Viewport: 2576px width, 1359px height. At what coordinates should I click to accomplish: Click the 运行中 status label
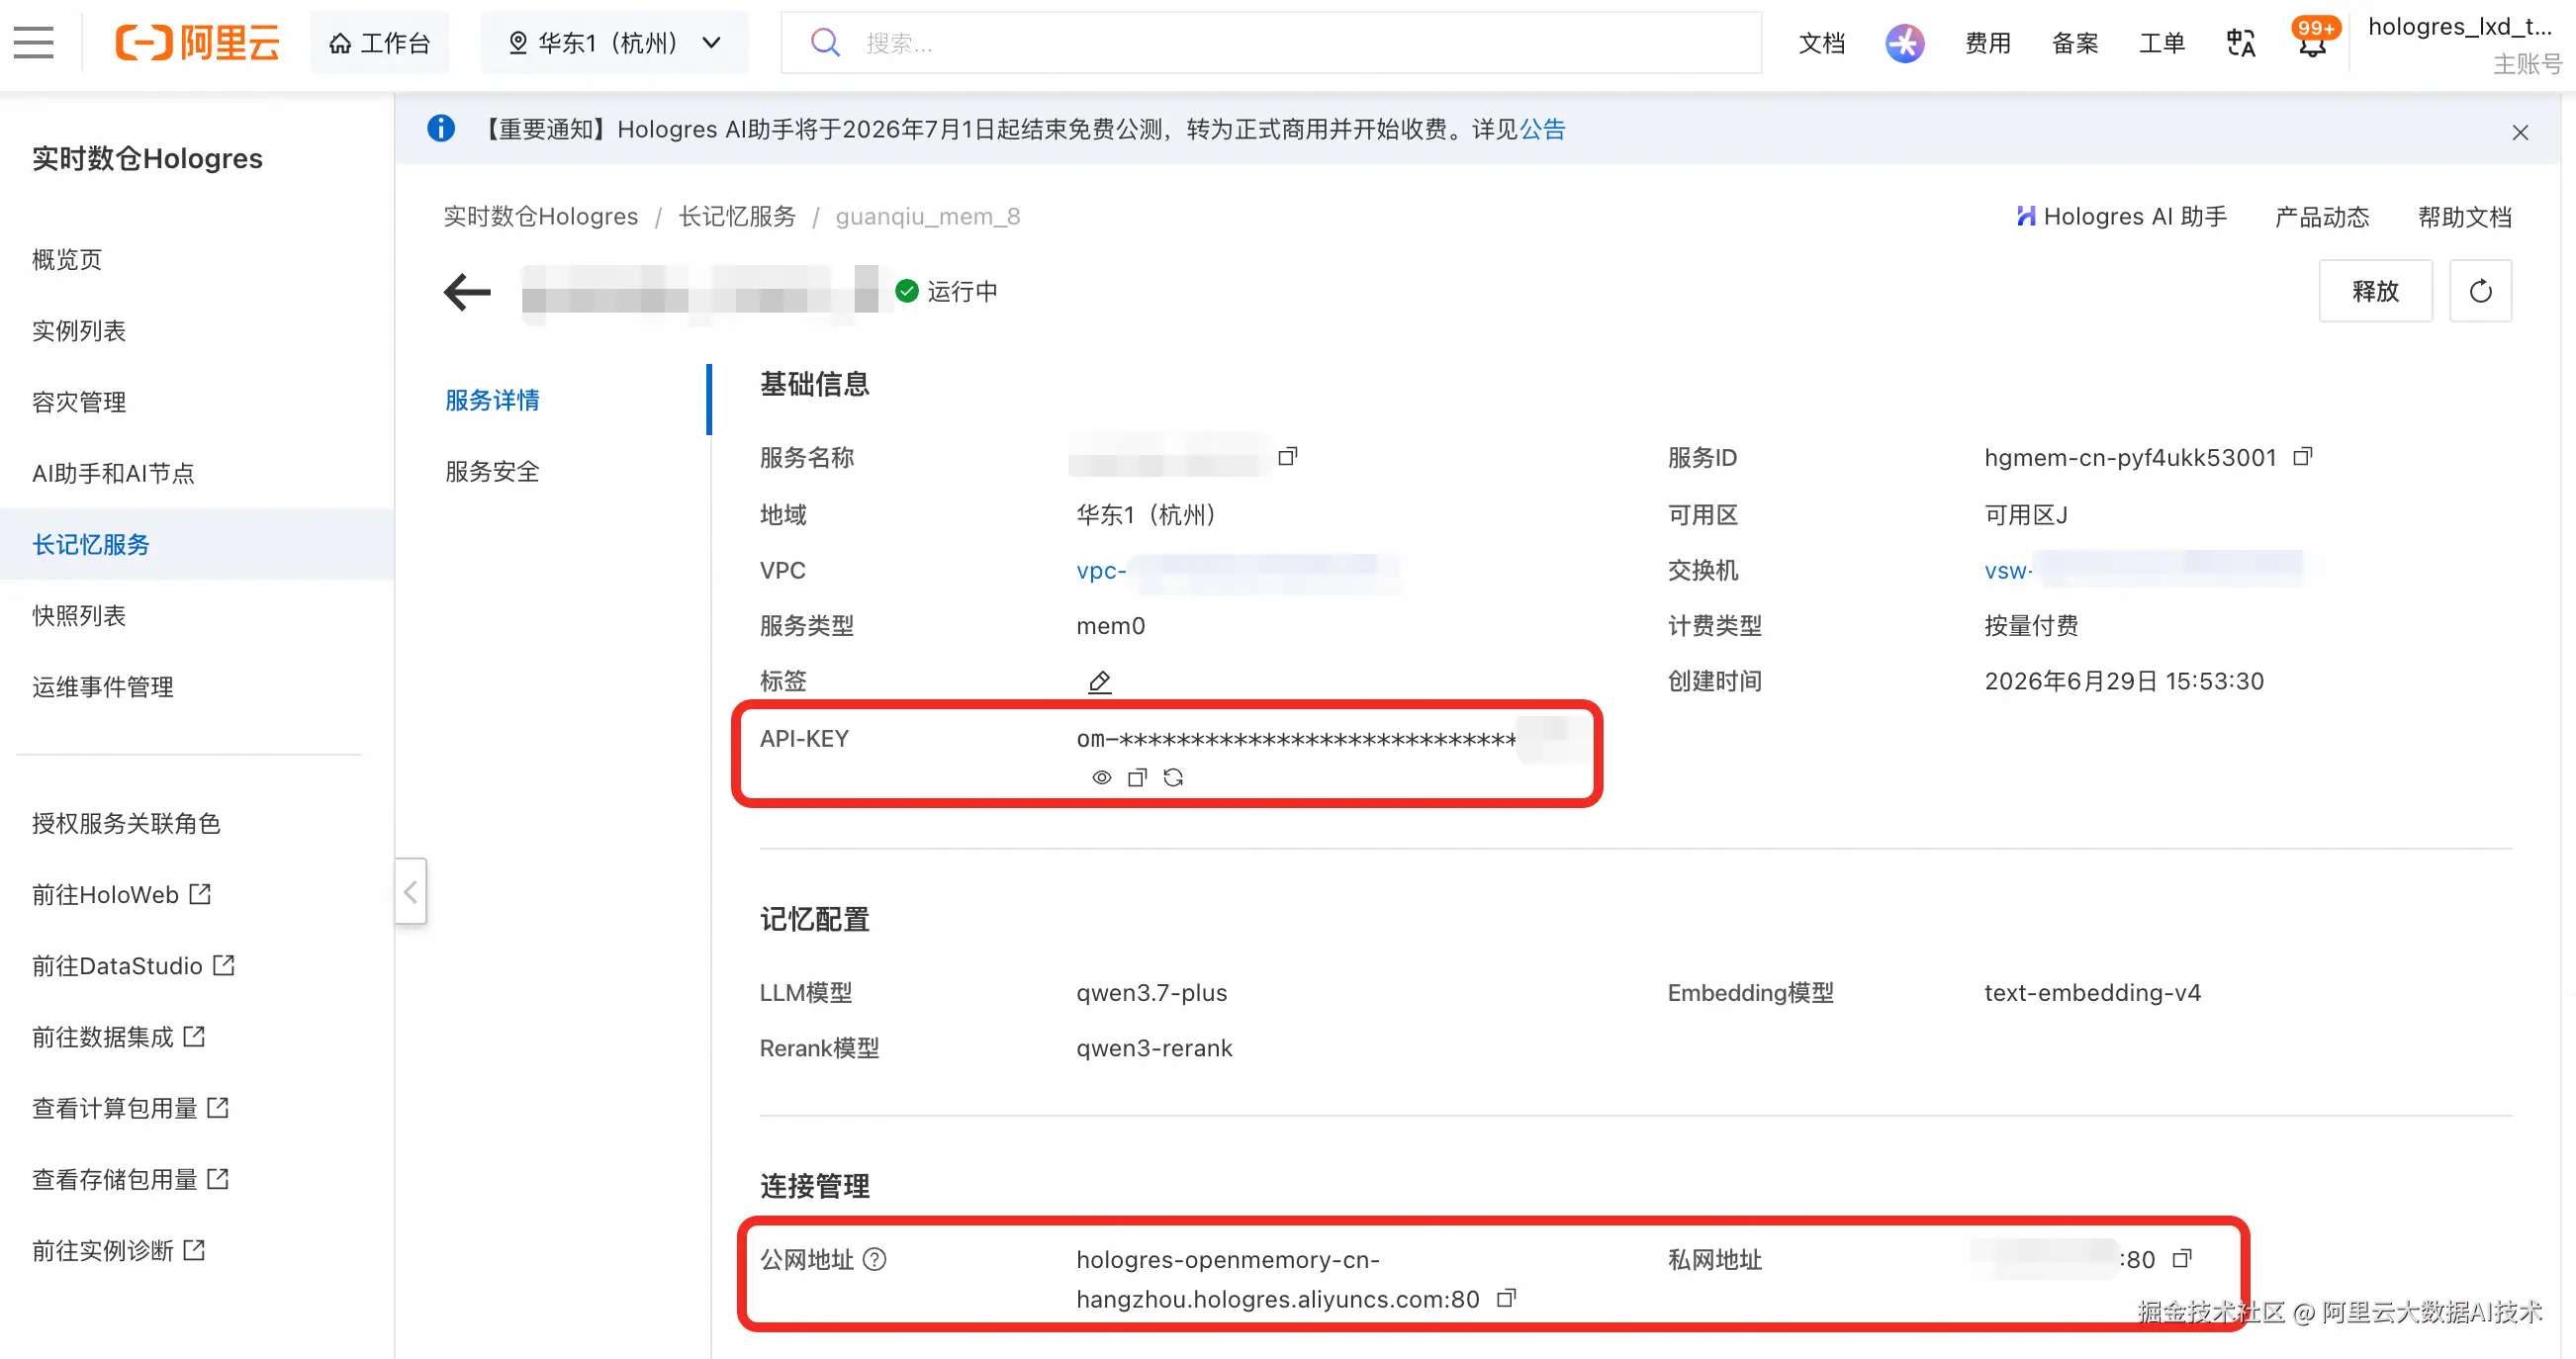coord(961,291)
